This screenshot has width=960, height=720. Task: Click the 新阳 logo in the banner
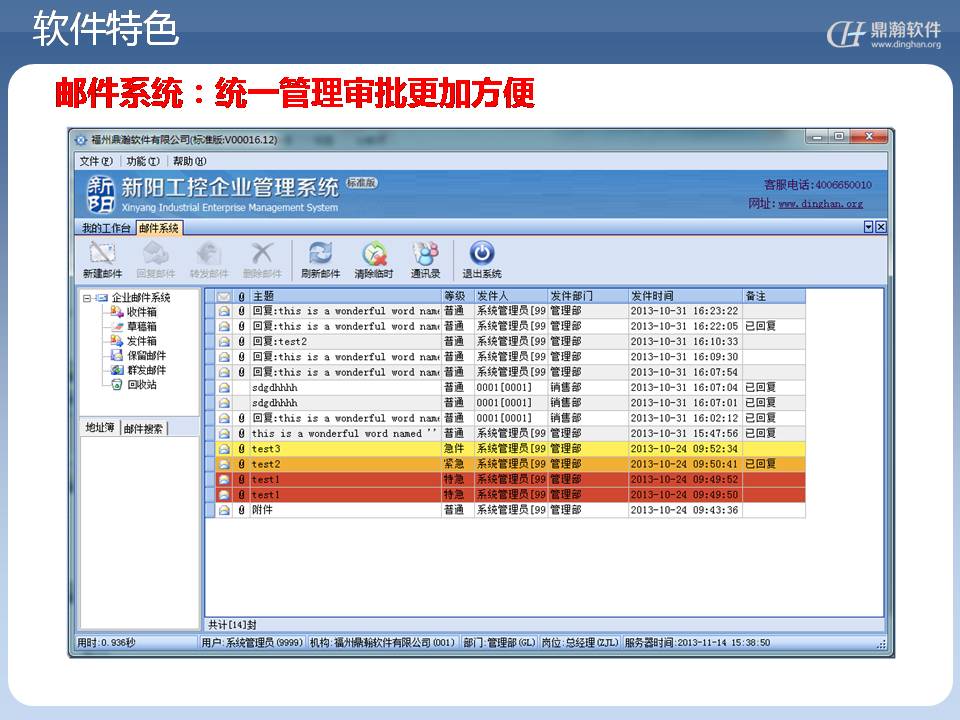(x=100, y=194)
